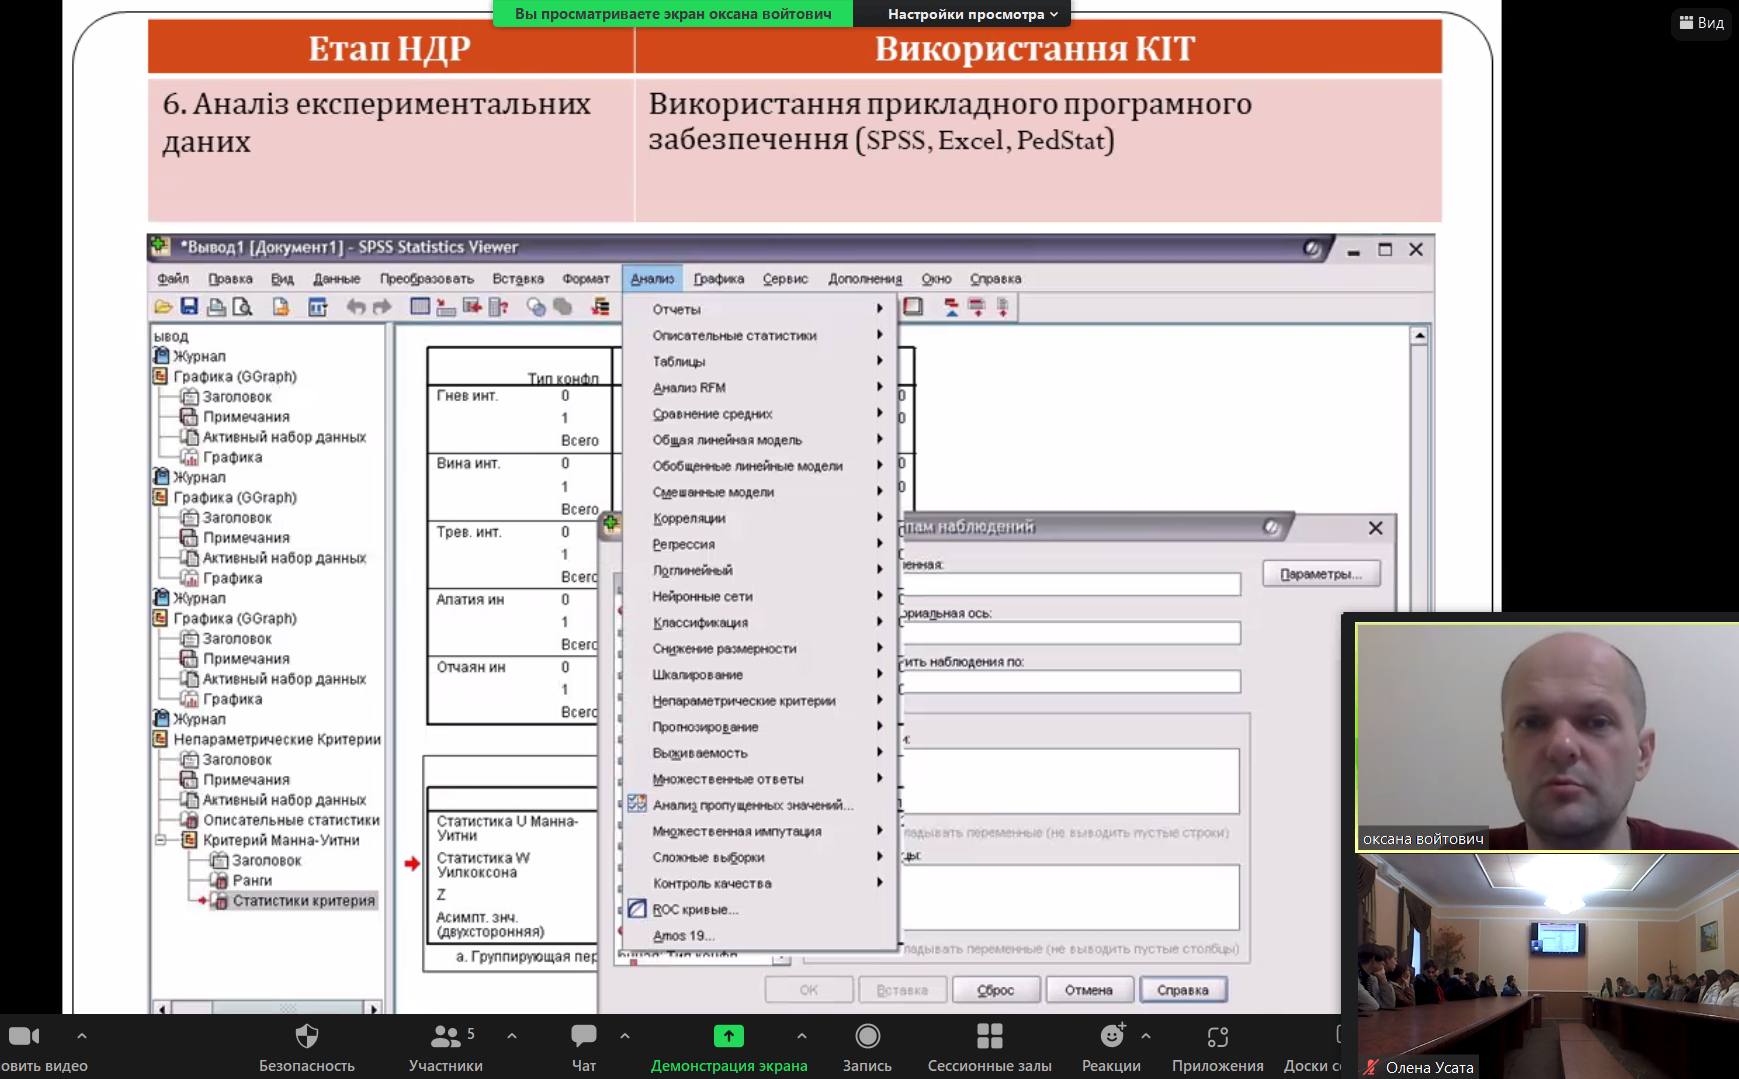Expand chevron next to Демонстрация экрана
The width and height of the screenshot is (1739, 1079).
(802, 1036)
